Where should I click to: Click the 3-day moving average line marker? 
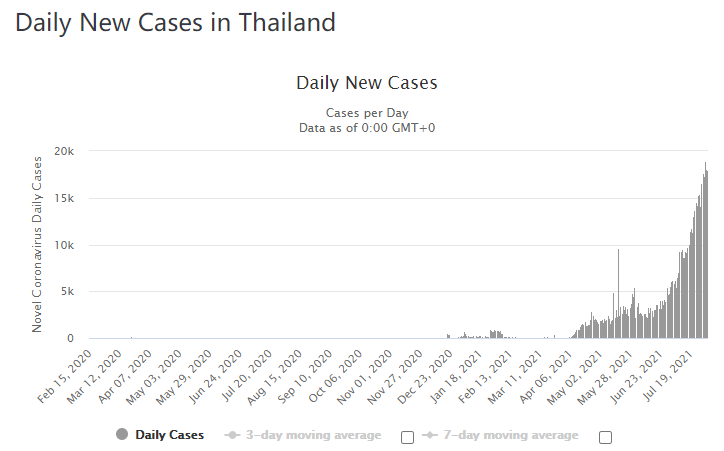[231, 435]
